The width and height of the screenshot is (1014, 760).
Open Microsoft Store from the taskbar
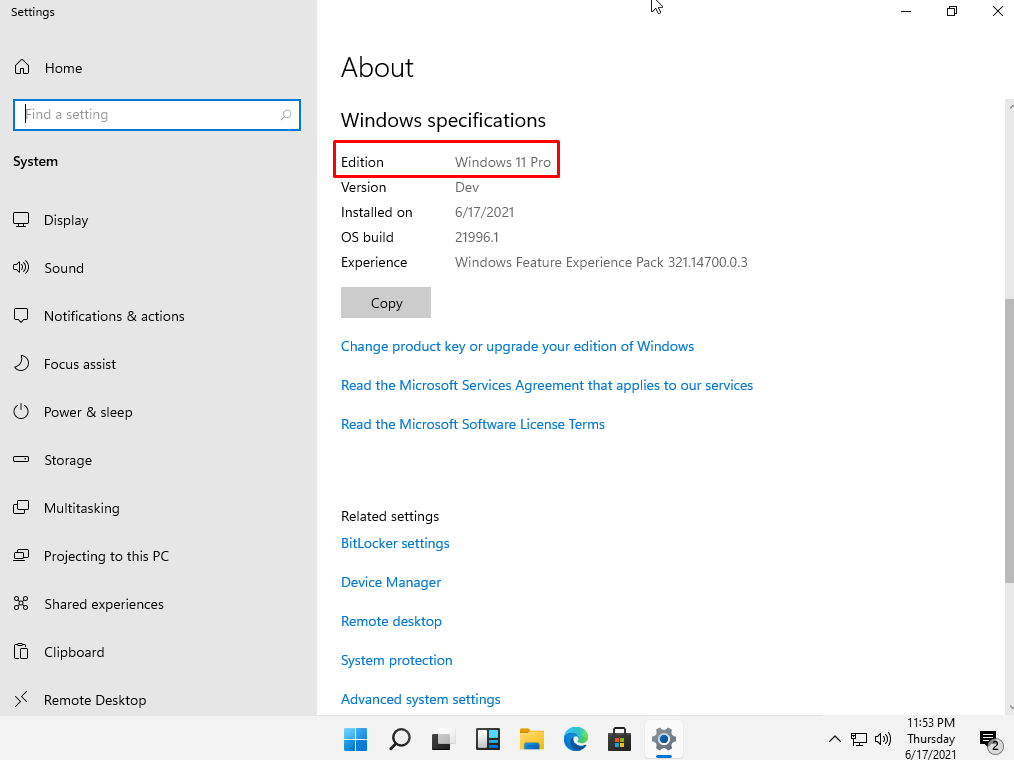[620, 739]
